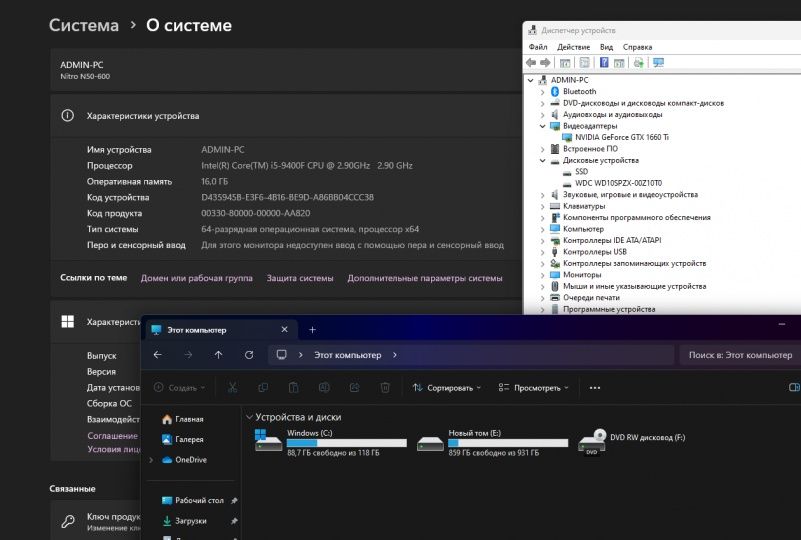Viewport: 801px width, 540px height.
Task: Toggle the details pane icon in Explorer
Action: (x=794, y=387)
